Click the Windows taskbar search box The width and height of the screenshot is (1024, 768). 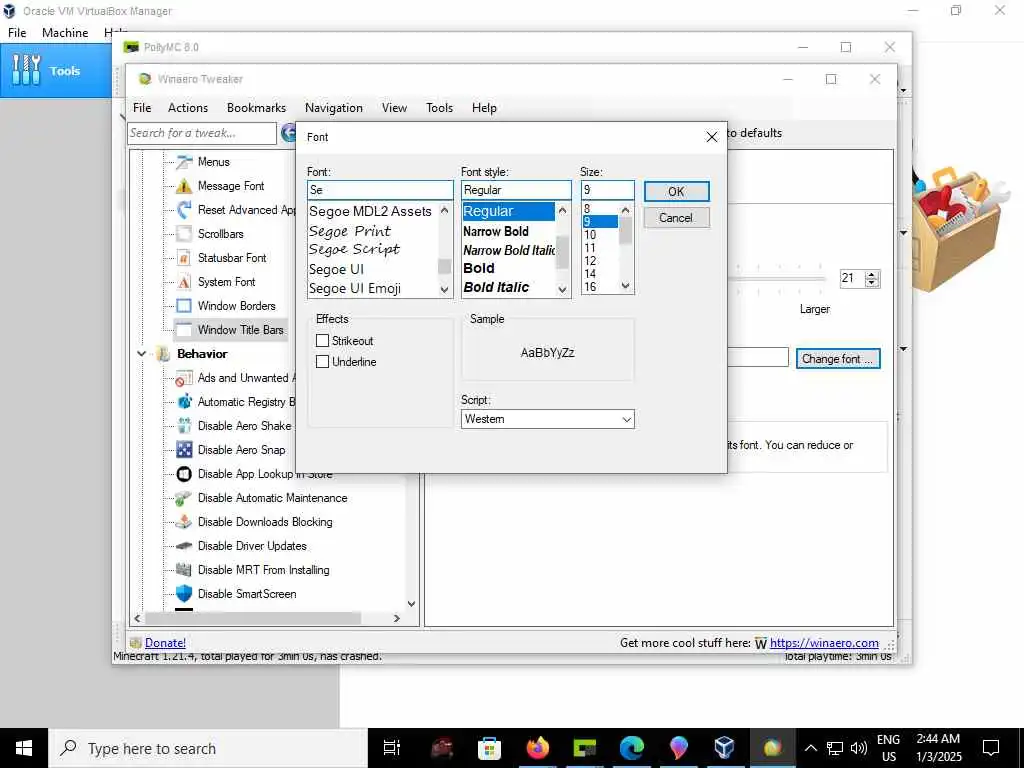click(208, 748)
